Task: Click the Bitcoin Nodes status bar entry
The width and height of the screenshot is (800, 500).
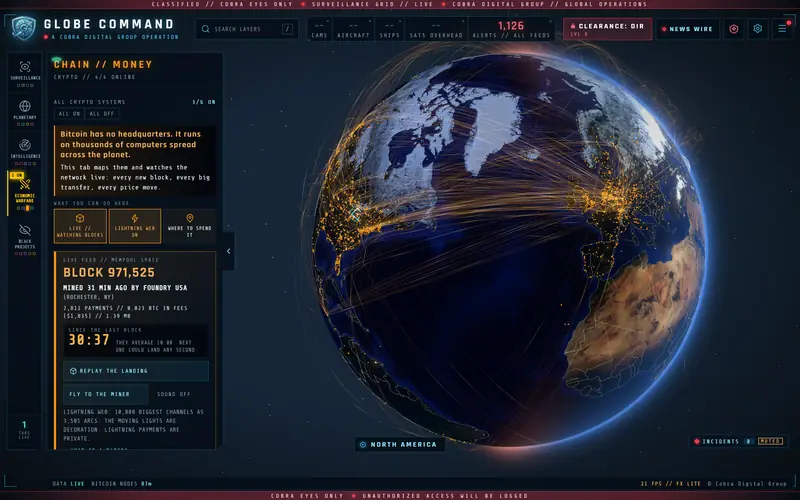Action: pos(121,484)
